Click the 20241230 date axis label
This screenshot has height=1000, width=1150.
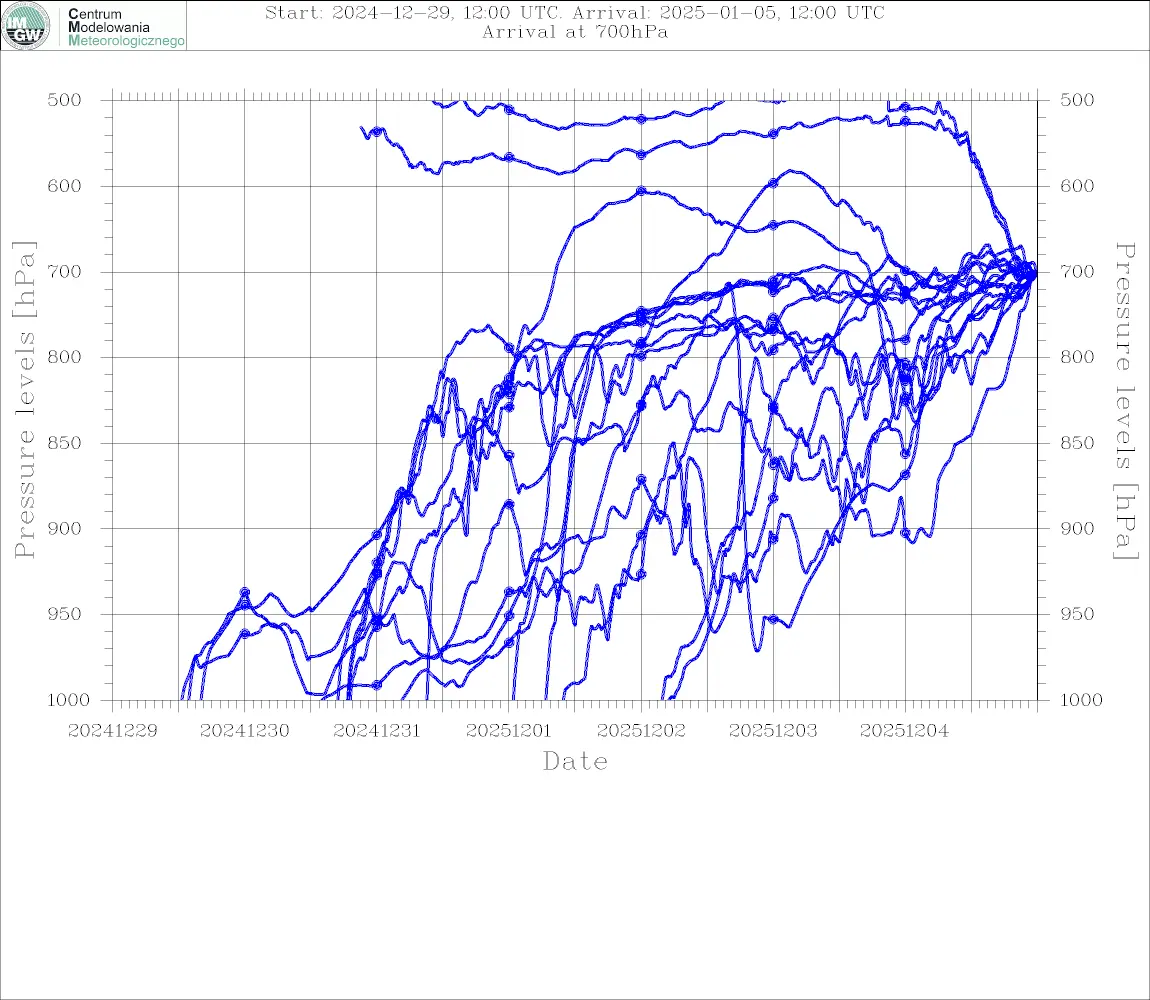point(244,731)
